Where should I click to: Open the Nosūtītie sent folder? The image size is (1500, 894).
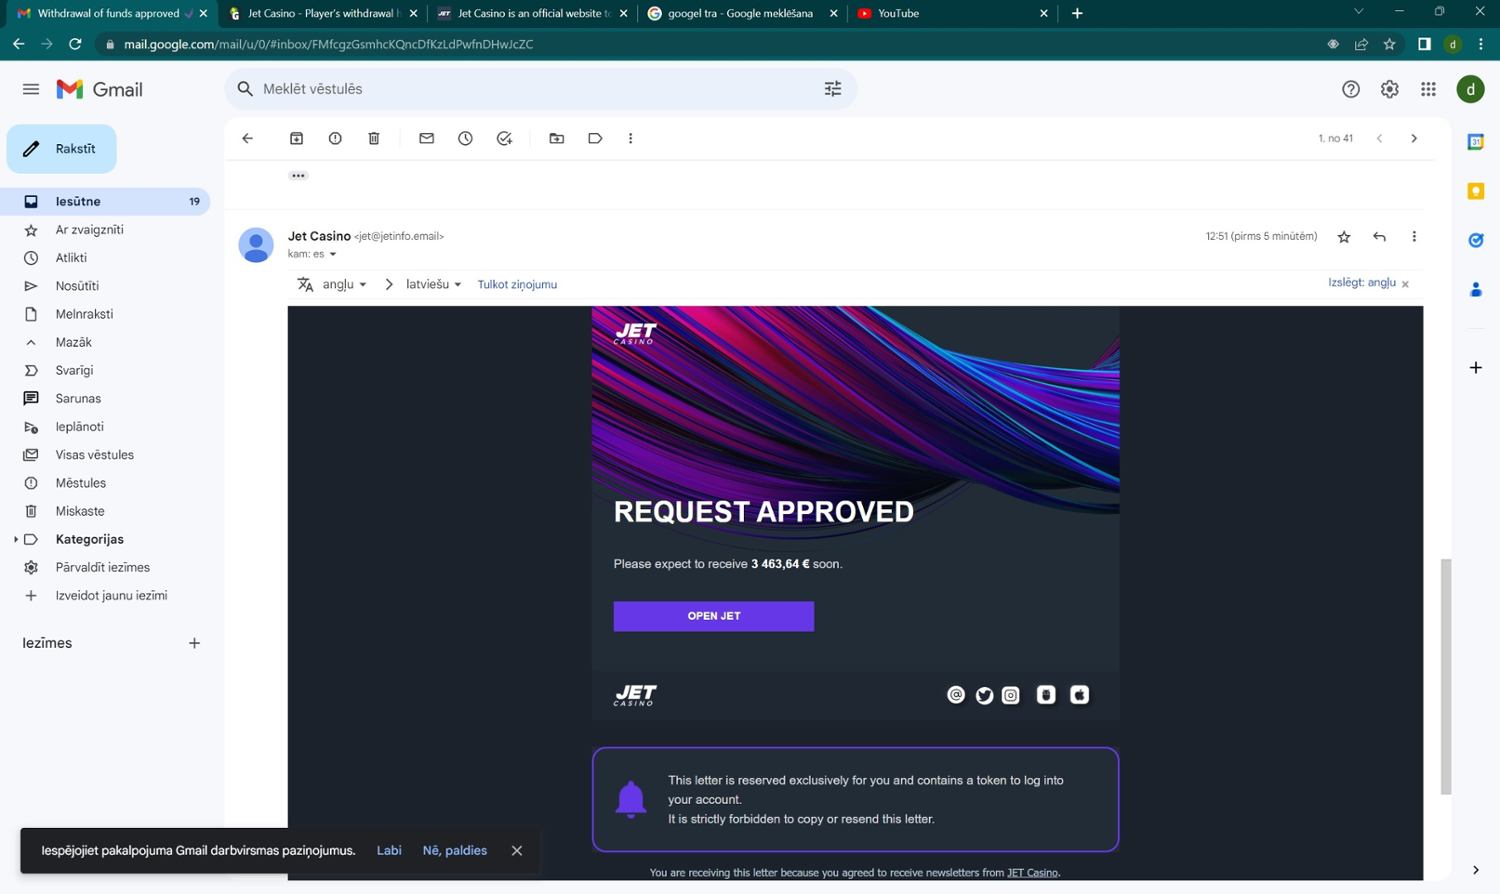77,286
